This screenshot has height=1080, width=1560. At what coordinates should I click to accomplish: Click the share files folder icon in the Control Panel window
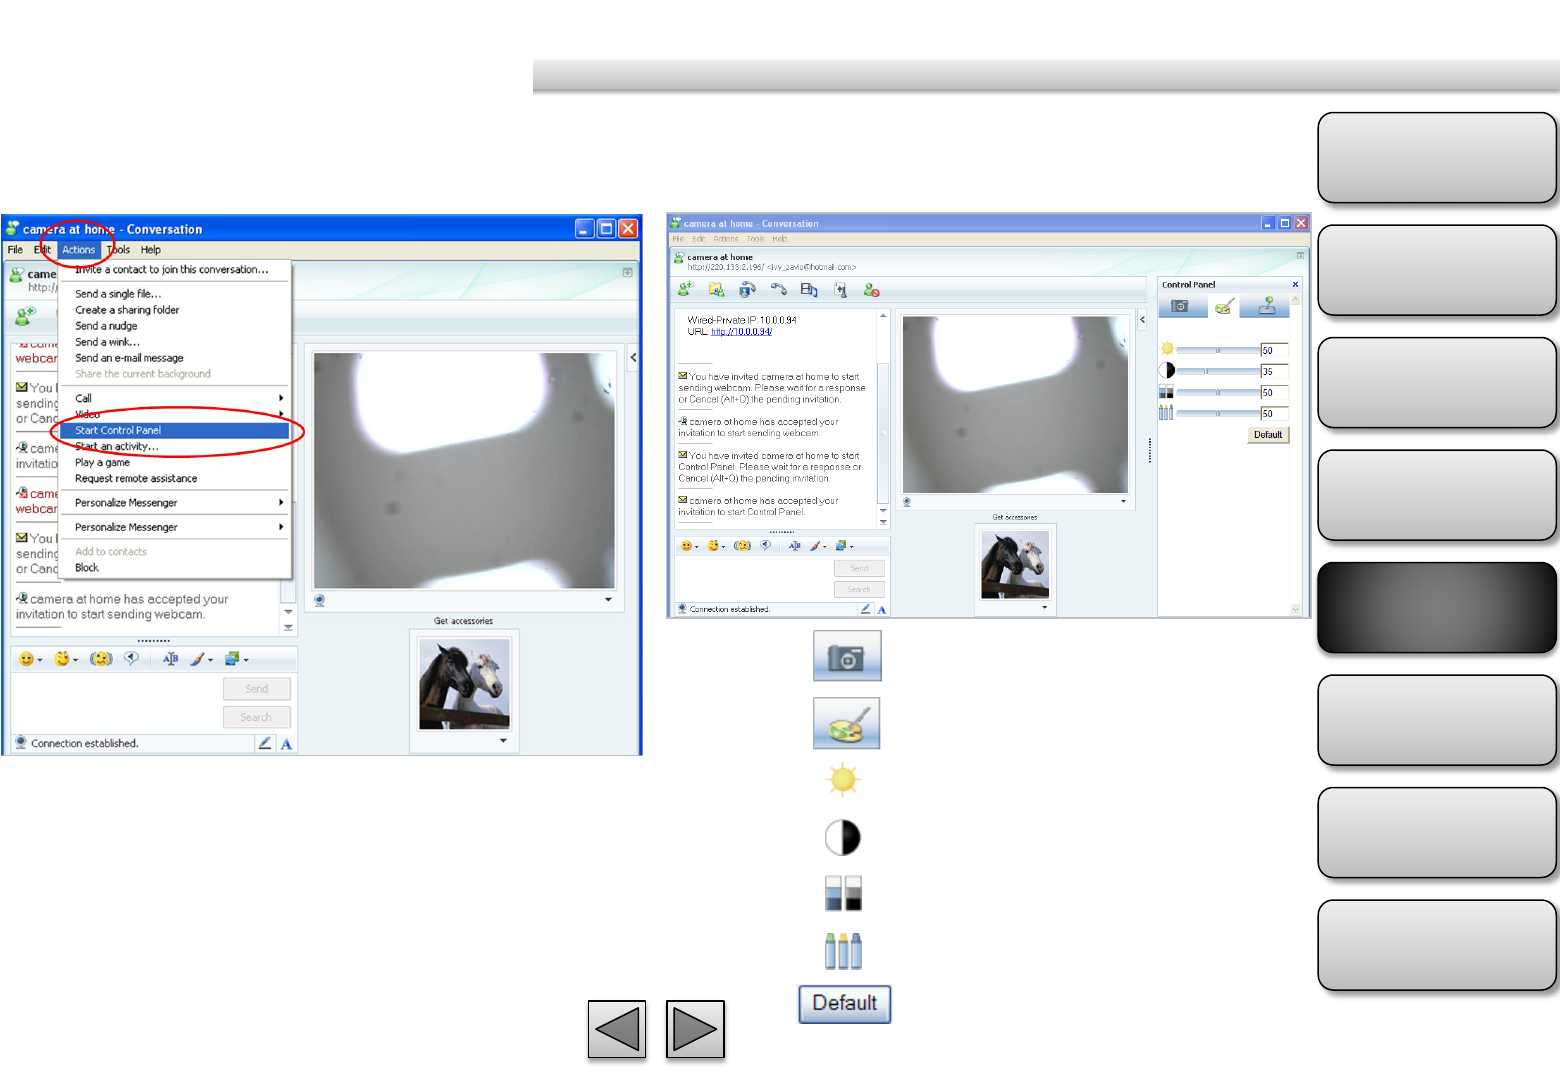[716, 290]
